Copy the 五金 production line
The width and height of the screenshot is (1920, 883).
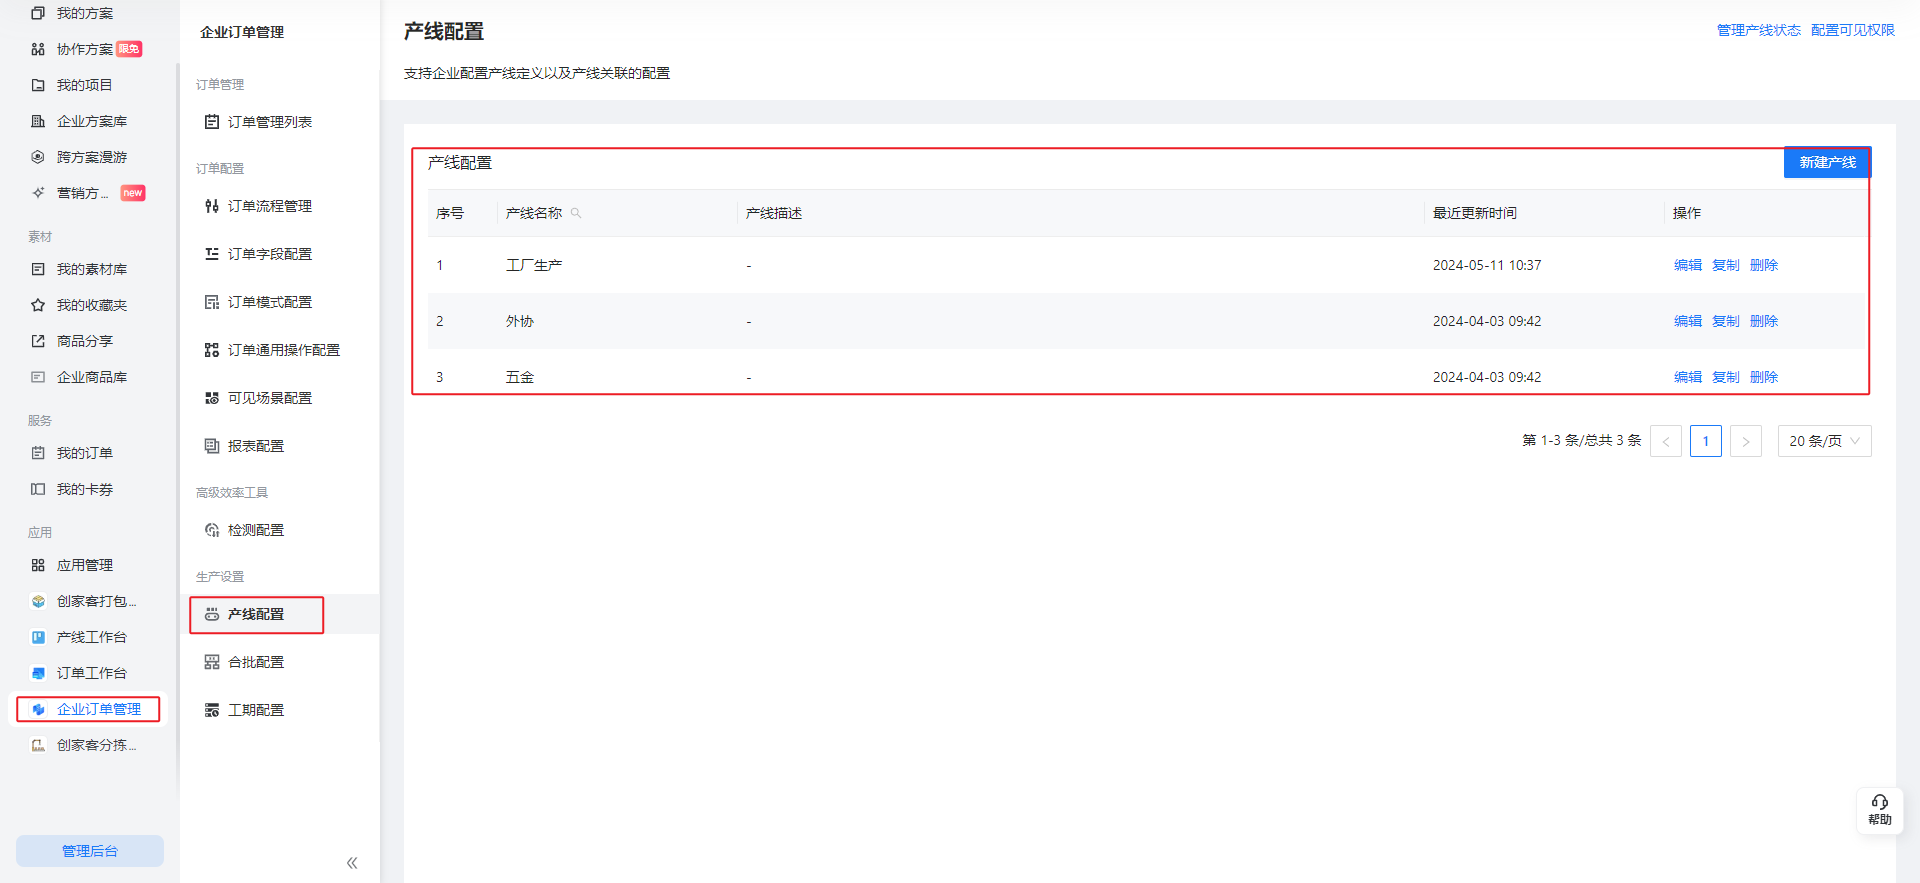[x=1725, y=377]
